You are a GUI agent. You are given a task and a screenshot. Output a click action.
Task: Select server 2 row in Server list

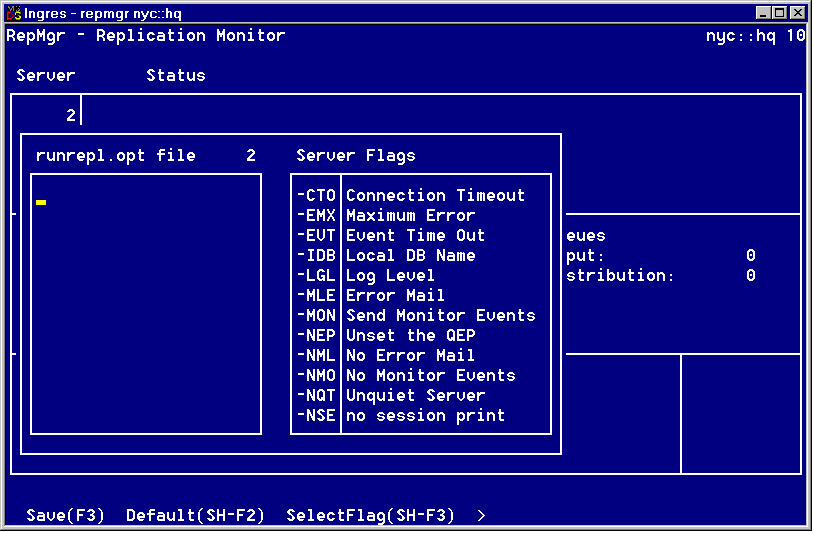[x=71, y=116]
